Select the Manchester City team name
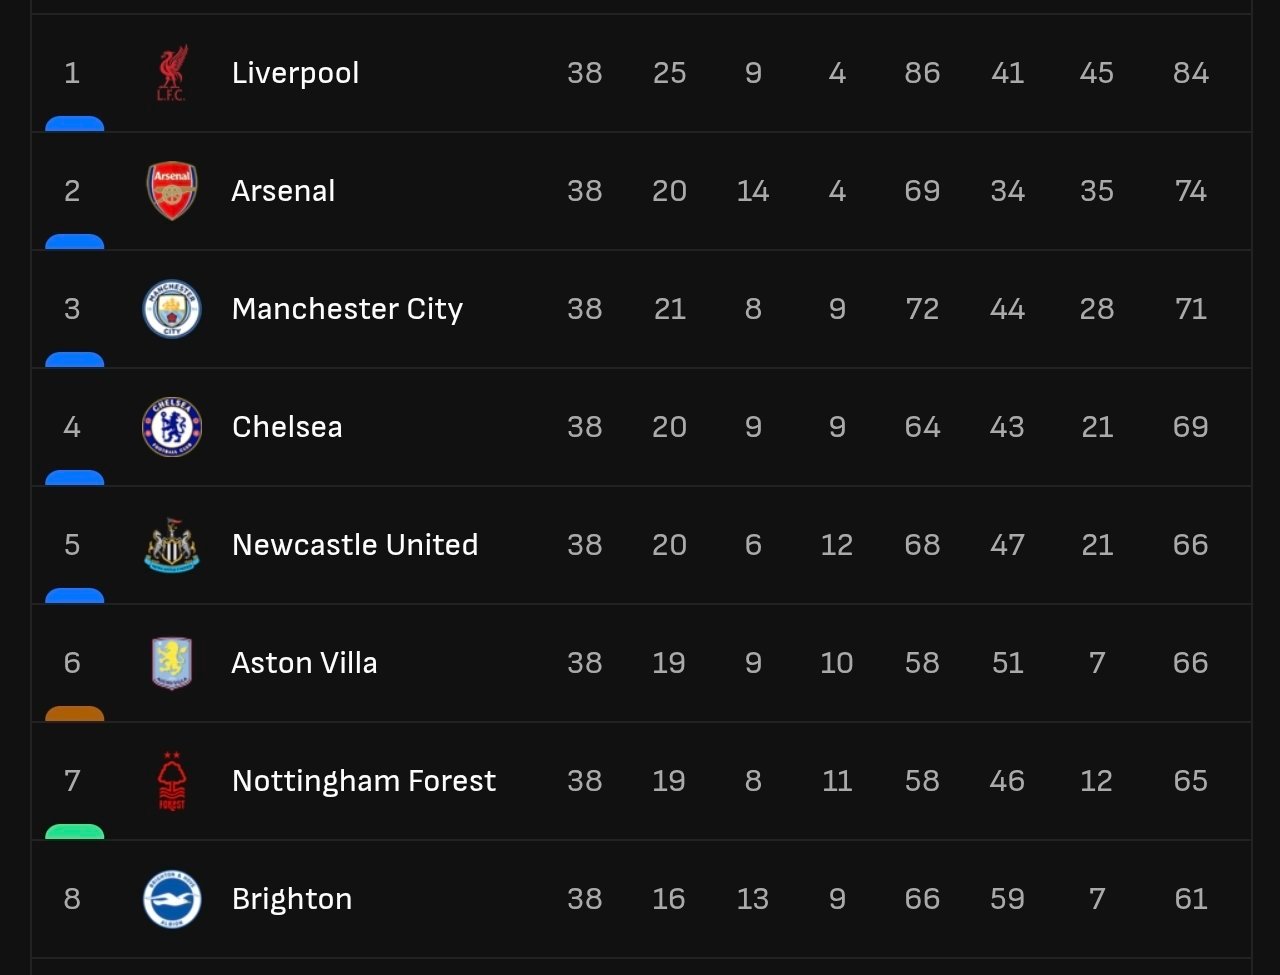 pyautogui.click(x=347, y=309)
